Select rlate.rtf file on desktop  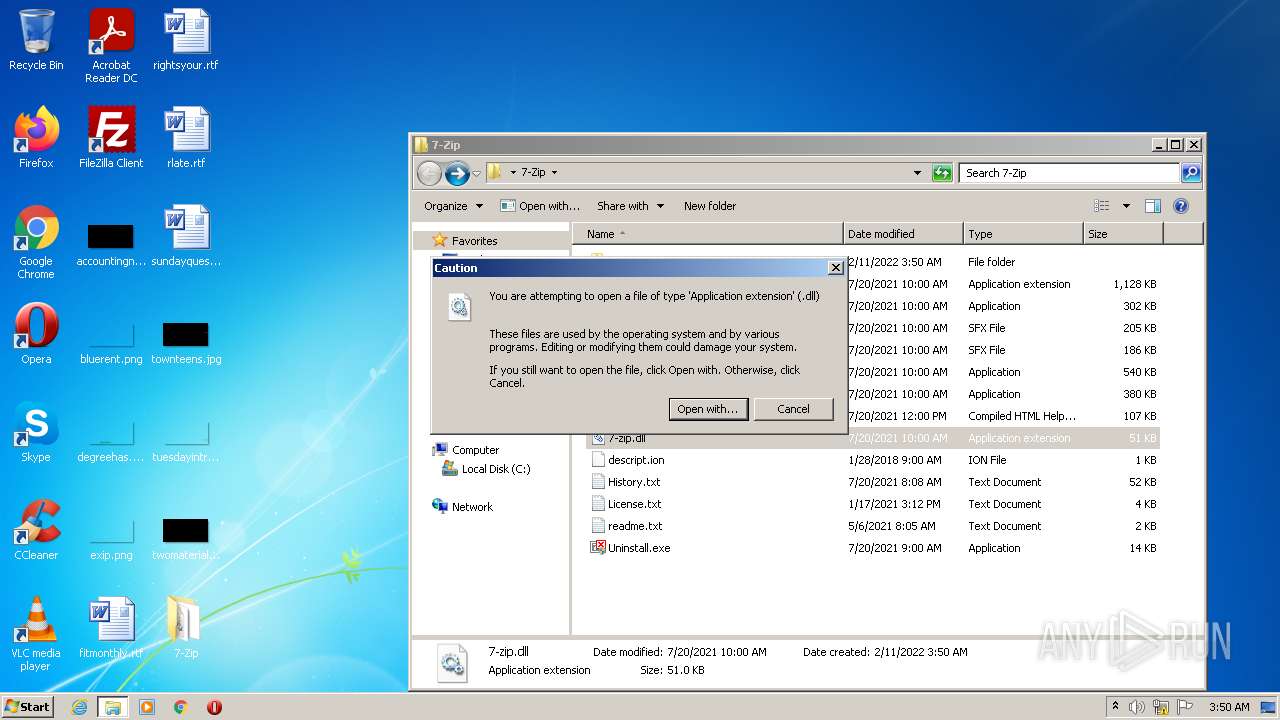[x=186, y=138]
